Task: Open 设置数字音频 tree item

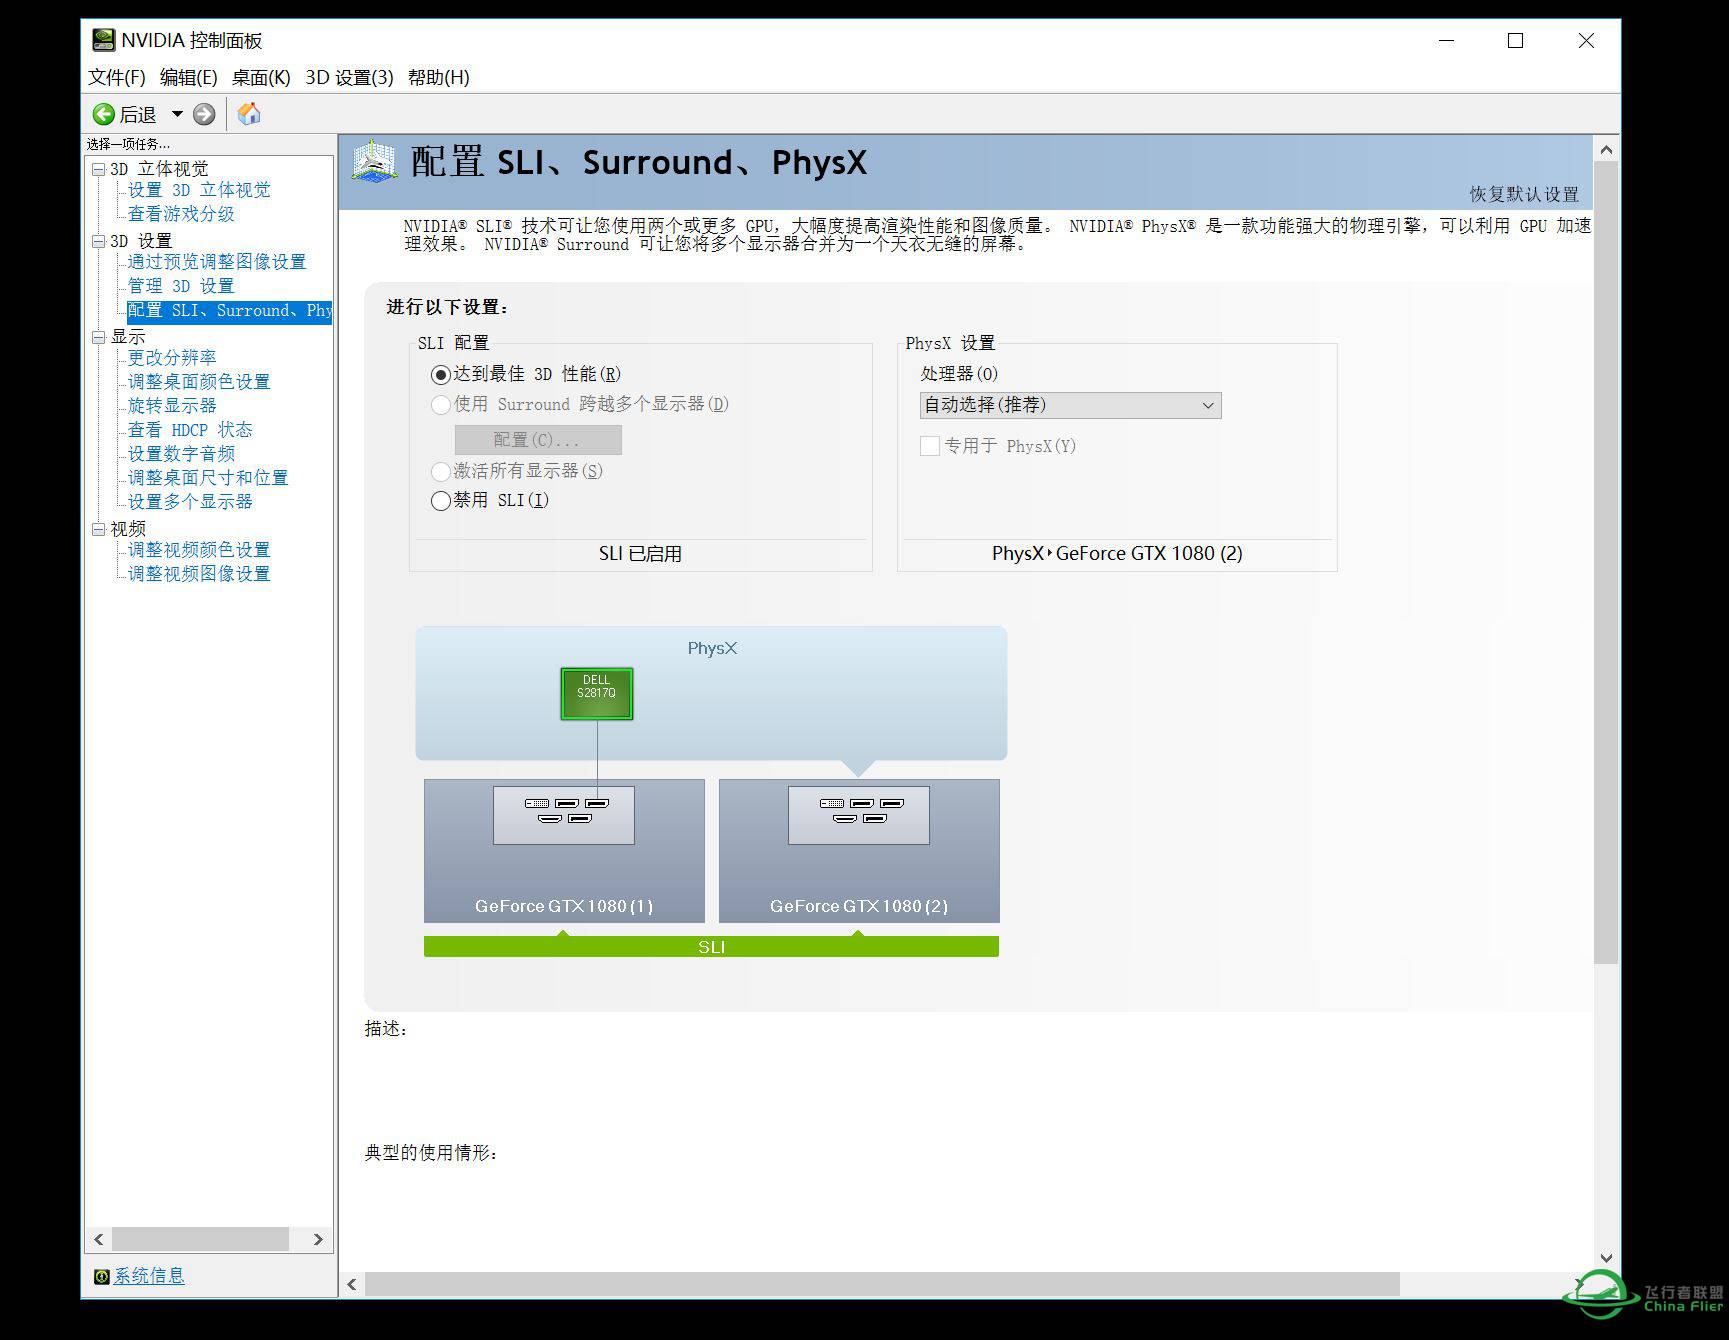Action: coord(181,454)
